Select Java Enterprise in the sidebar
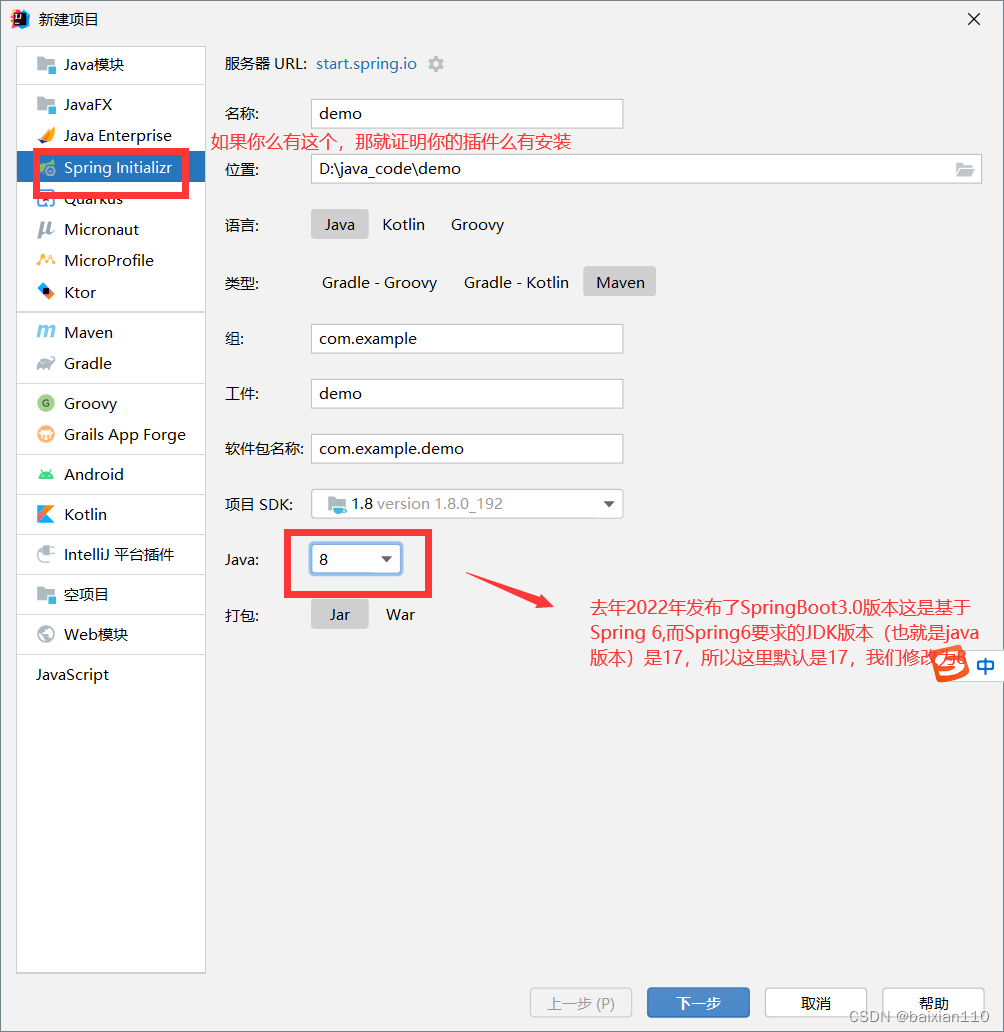This screenshot has height=1032, width=1004. point(118,136)
